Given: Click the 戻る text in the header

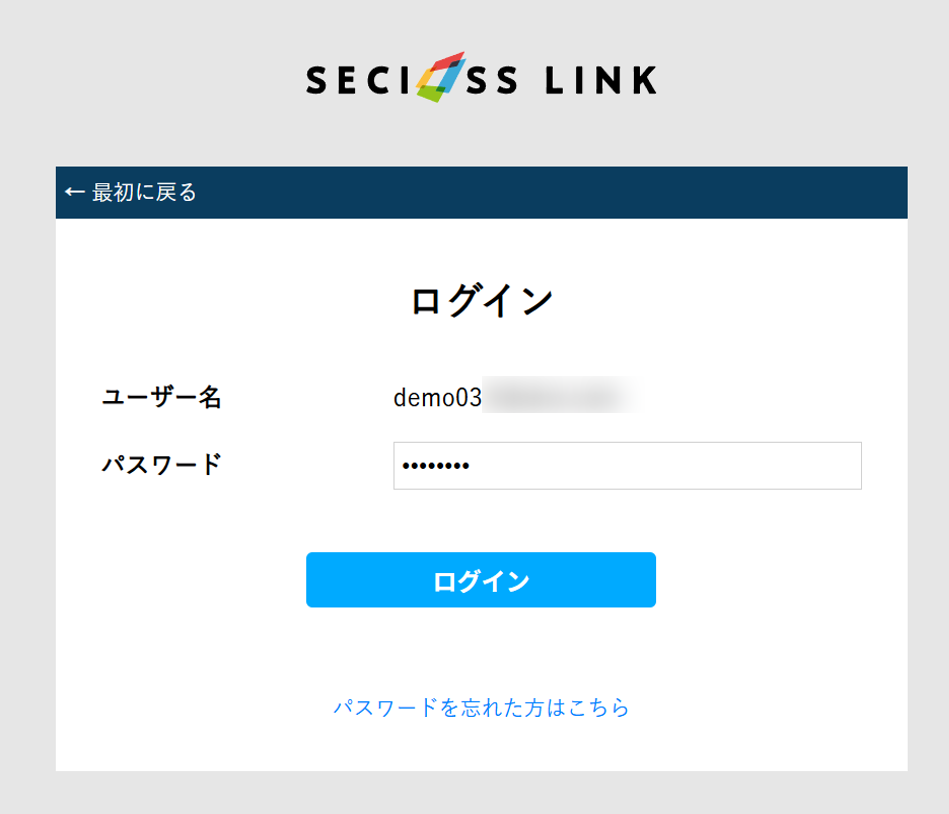Looking at the screenshot, I should pos(176,192).
